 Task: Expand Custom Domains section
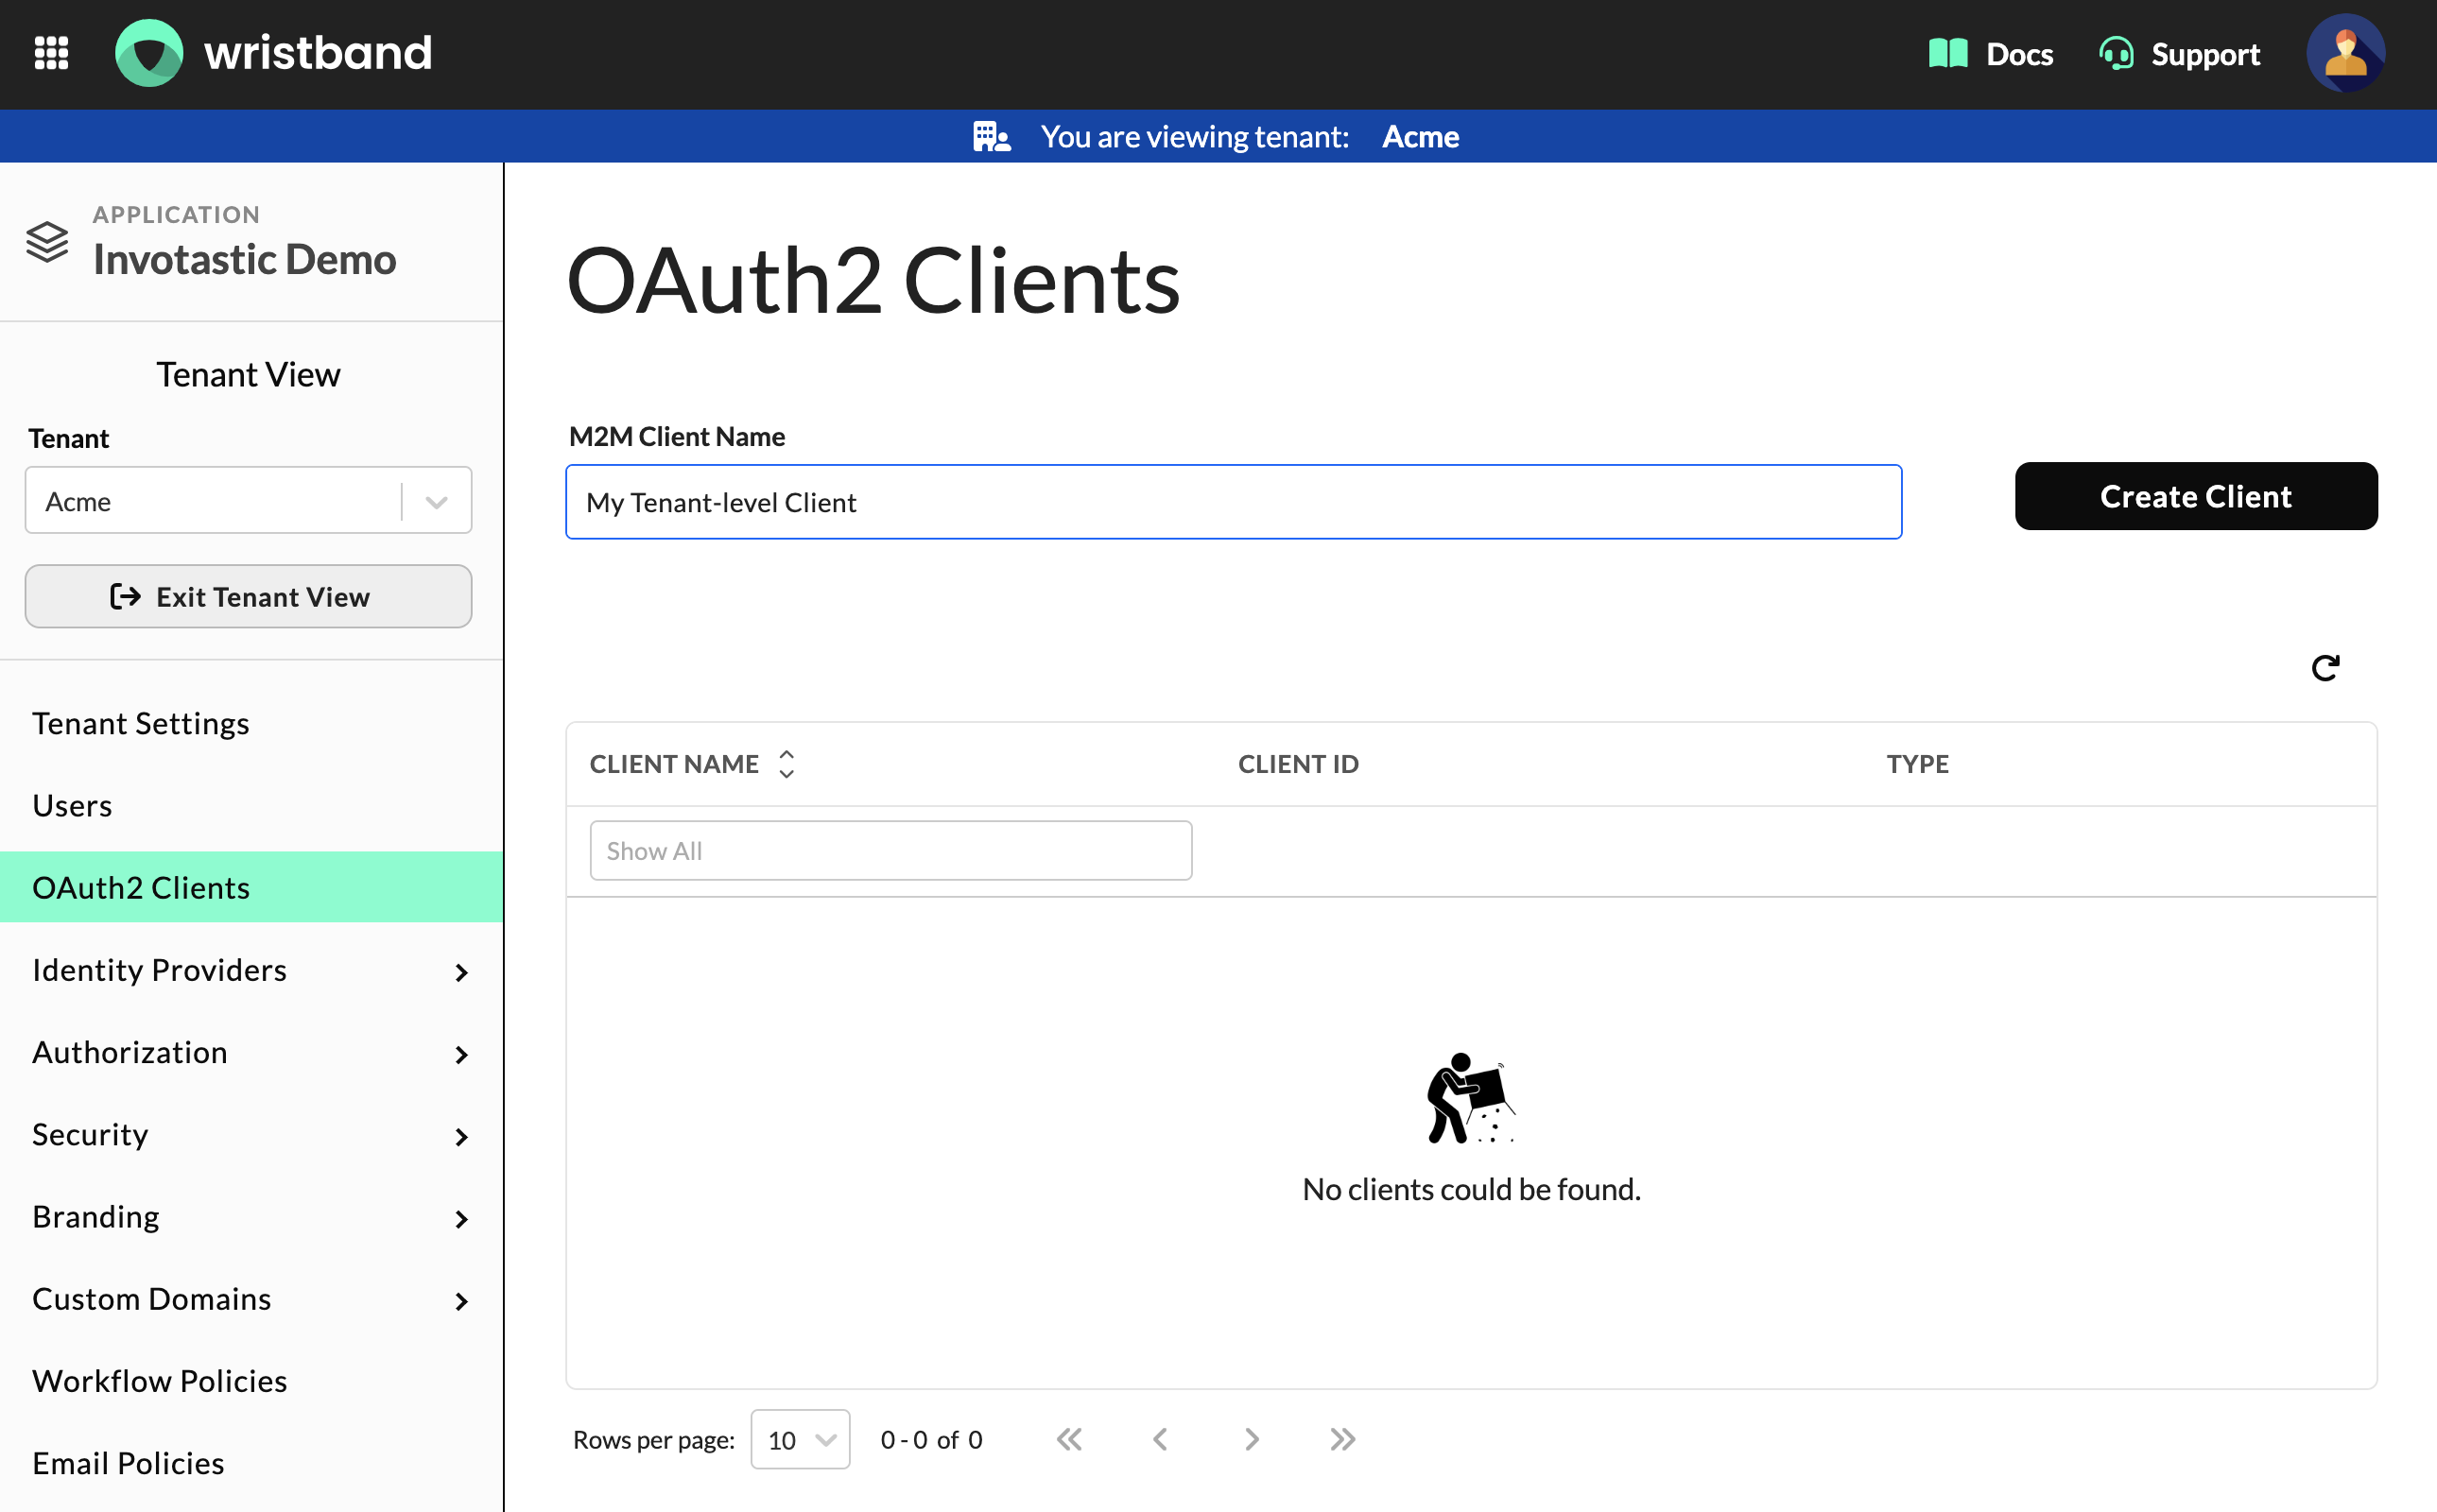[251, 1298]
